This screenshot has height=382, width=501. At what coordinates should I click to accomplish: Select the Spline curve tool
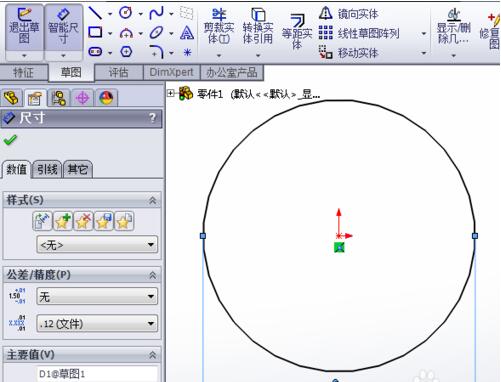(x=157, y=13)
